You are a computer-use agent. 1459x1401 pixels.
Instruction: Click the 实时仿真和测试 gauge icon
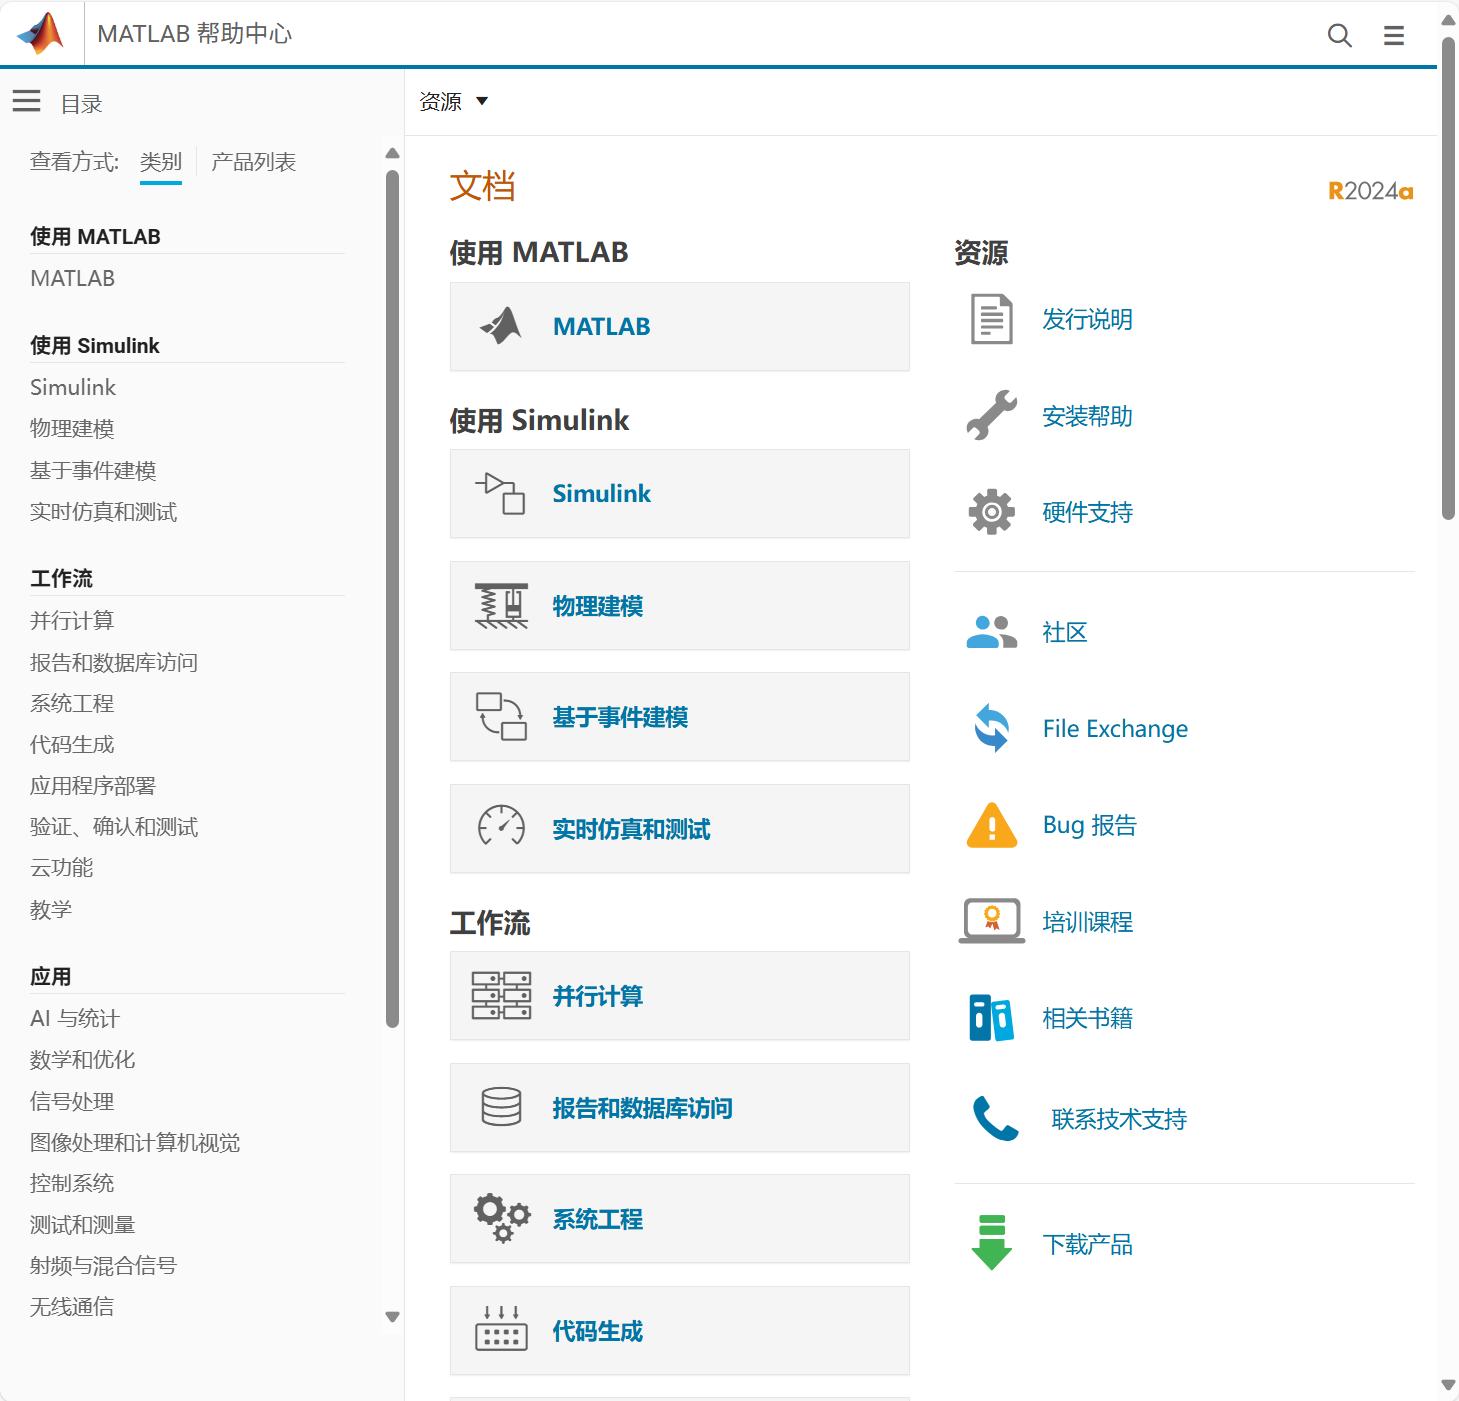501,828
